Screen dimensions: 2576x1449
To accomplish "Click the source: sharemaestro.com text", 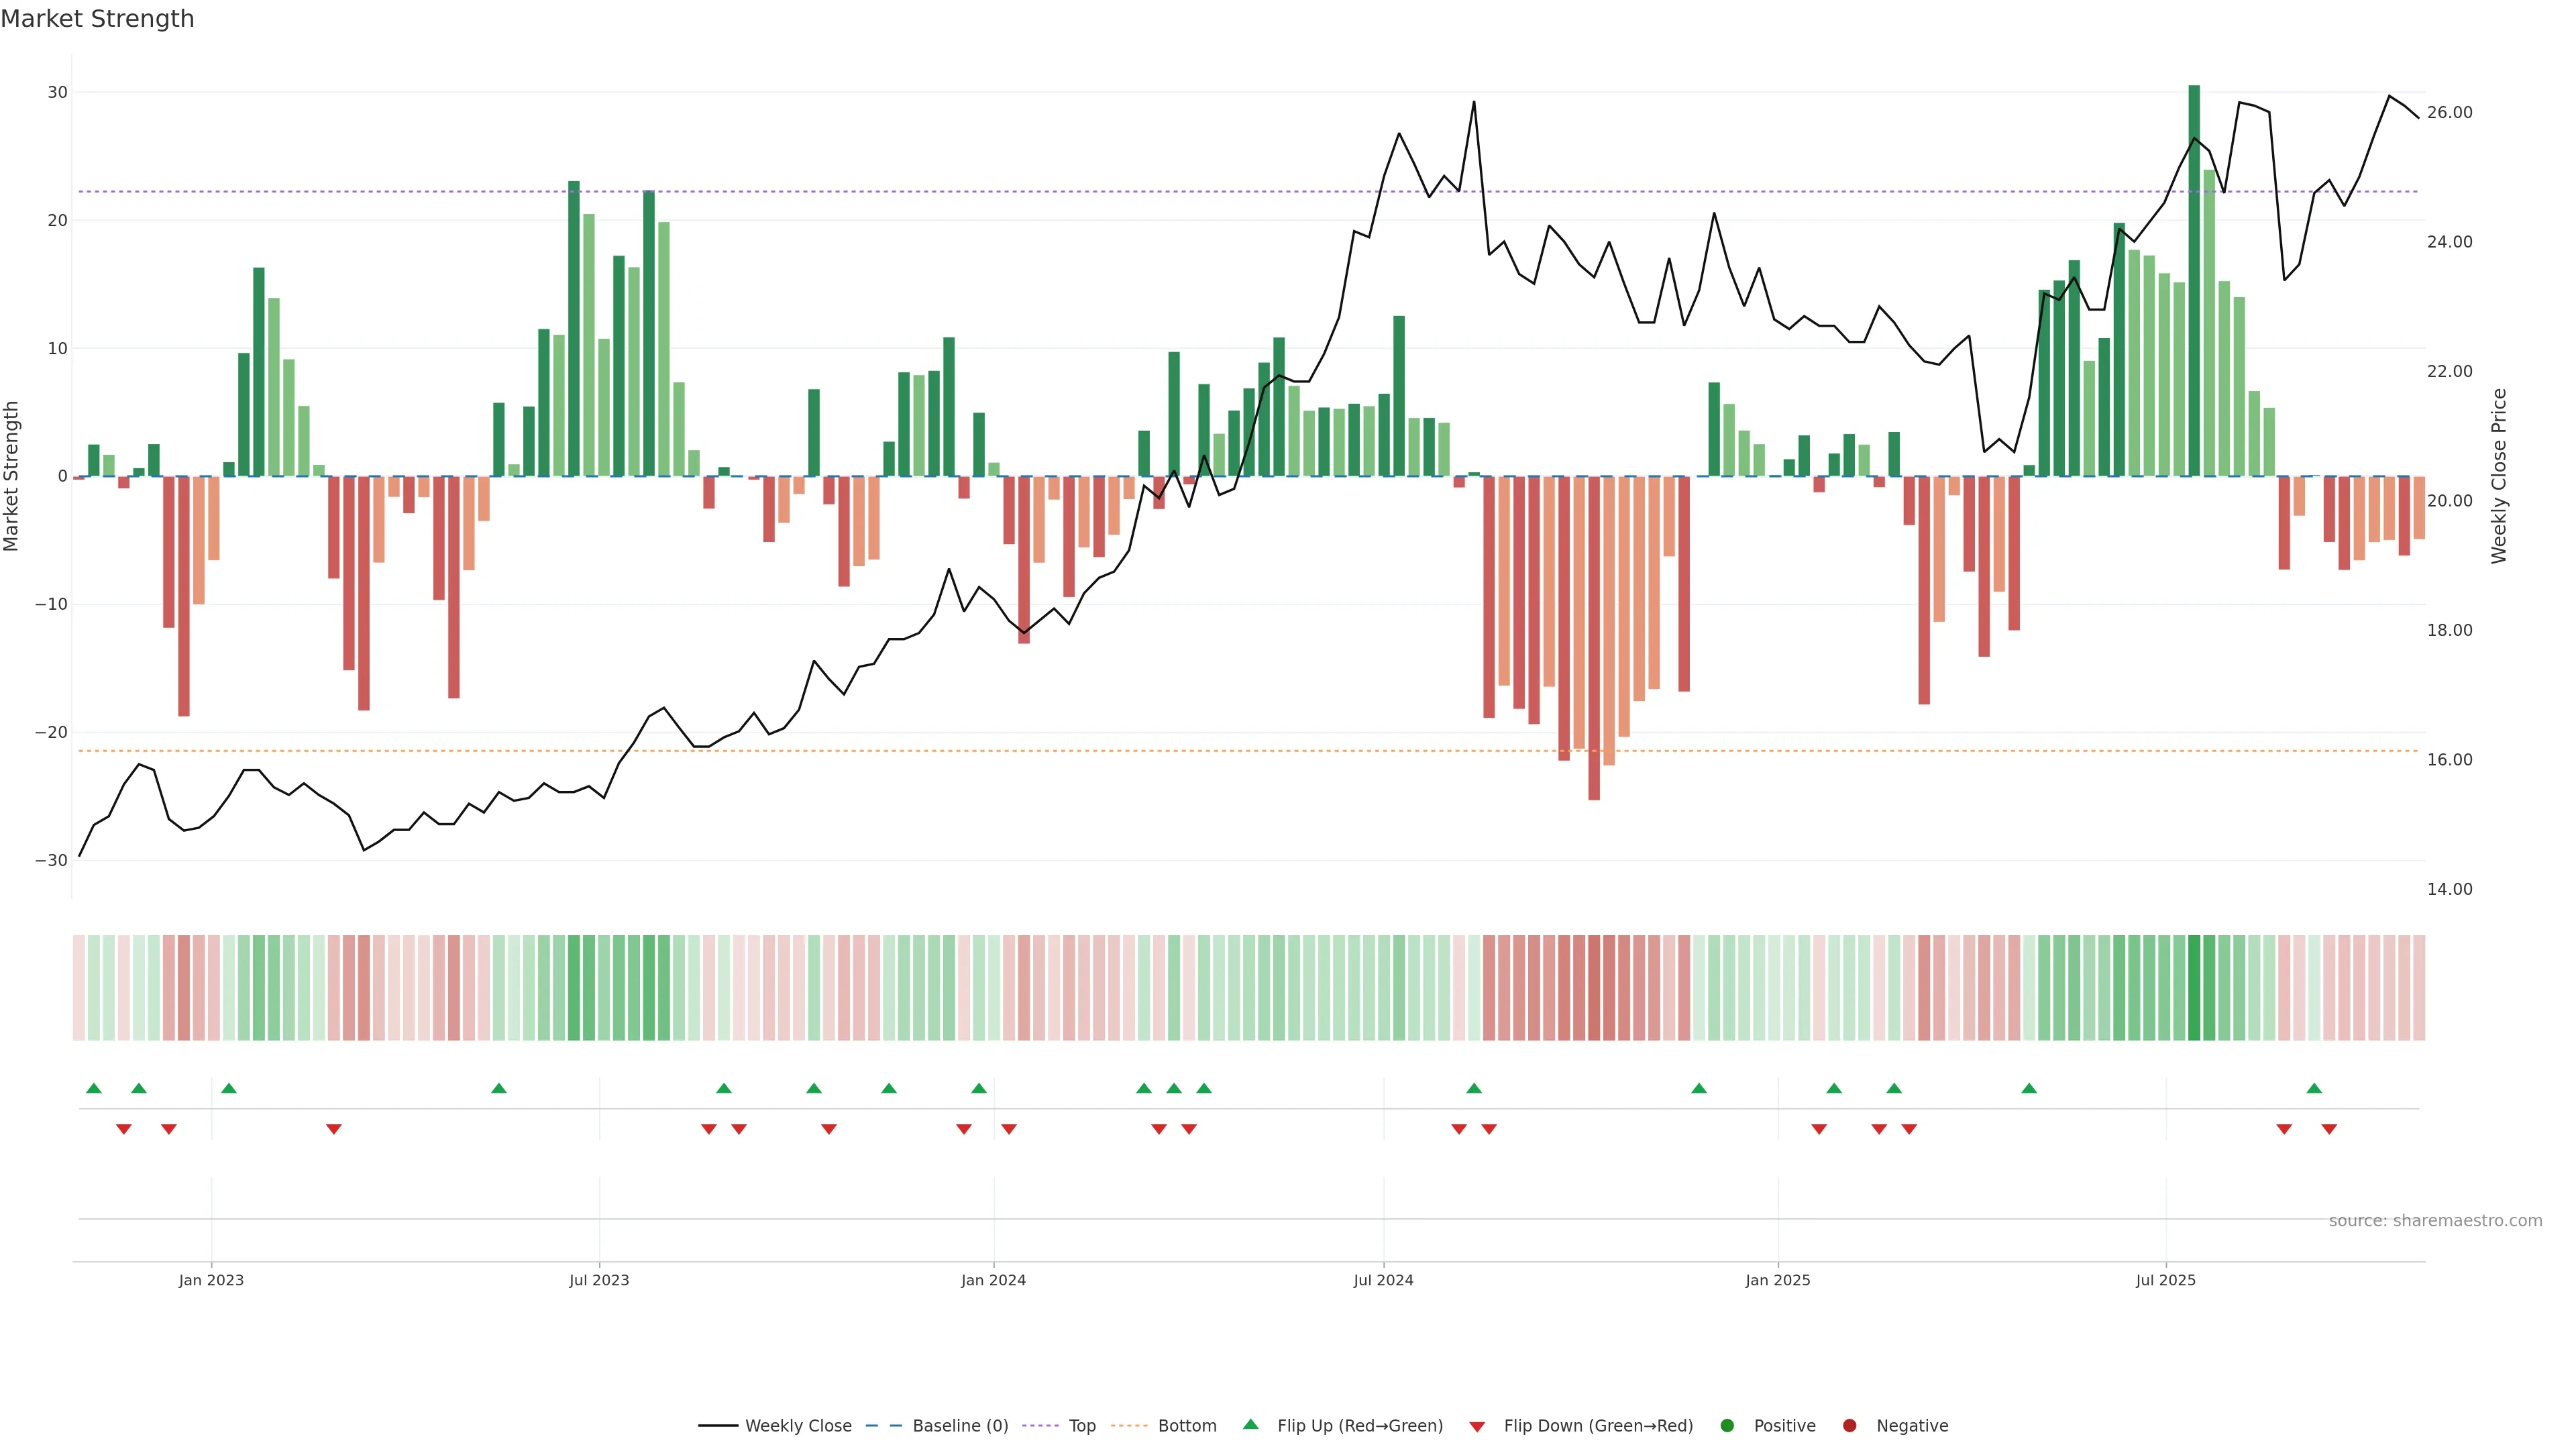I will point(2435,1220).
